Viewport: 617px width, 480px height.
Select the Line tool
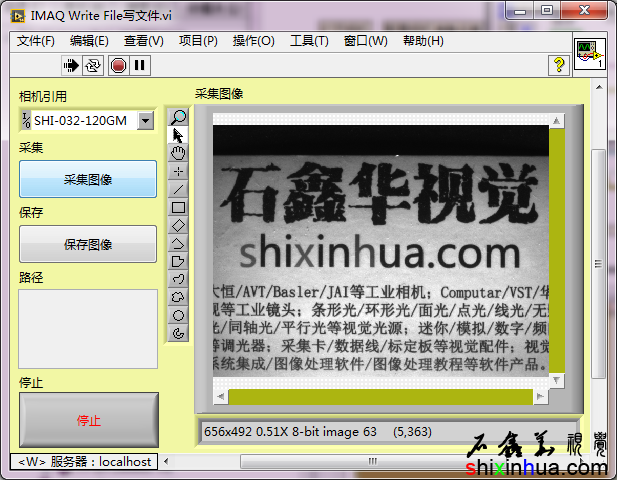178,190
